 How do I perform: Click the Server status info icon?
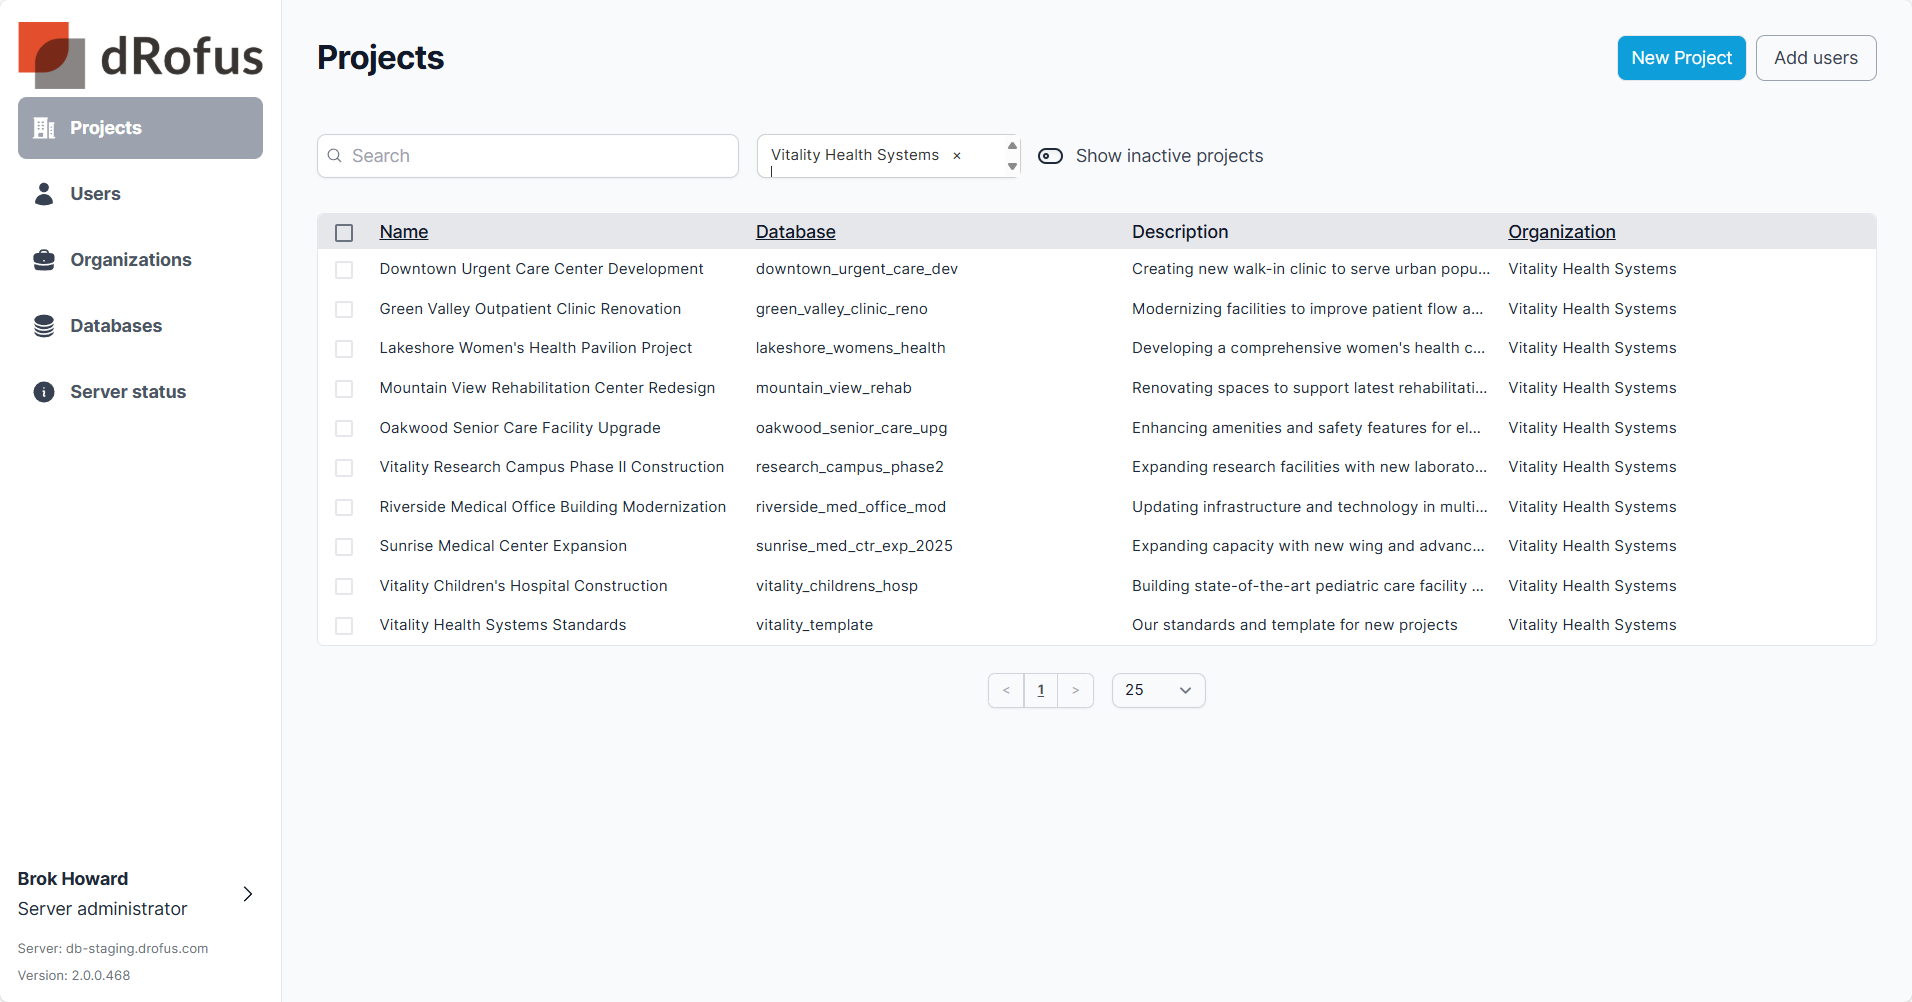click(x=44, y=392)
